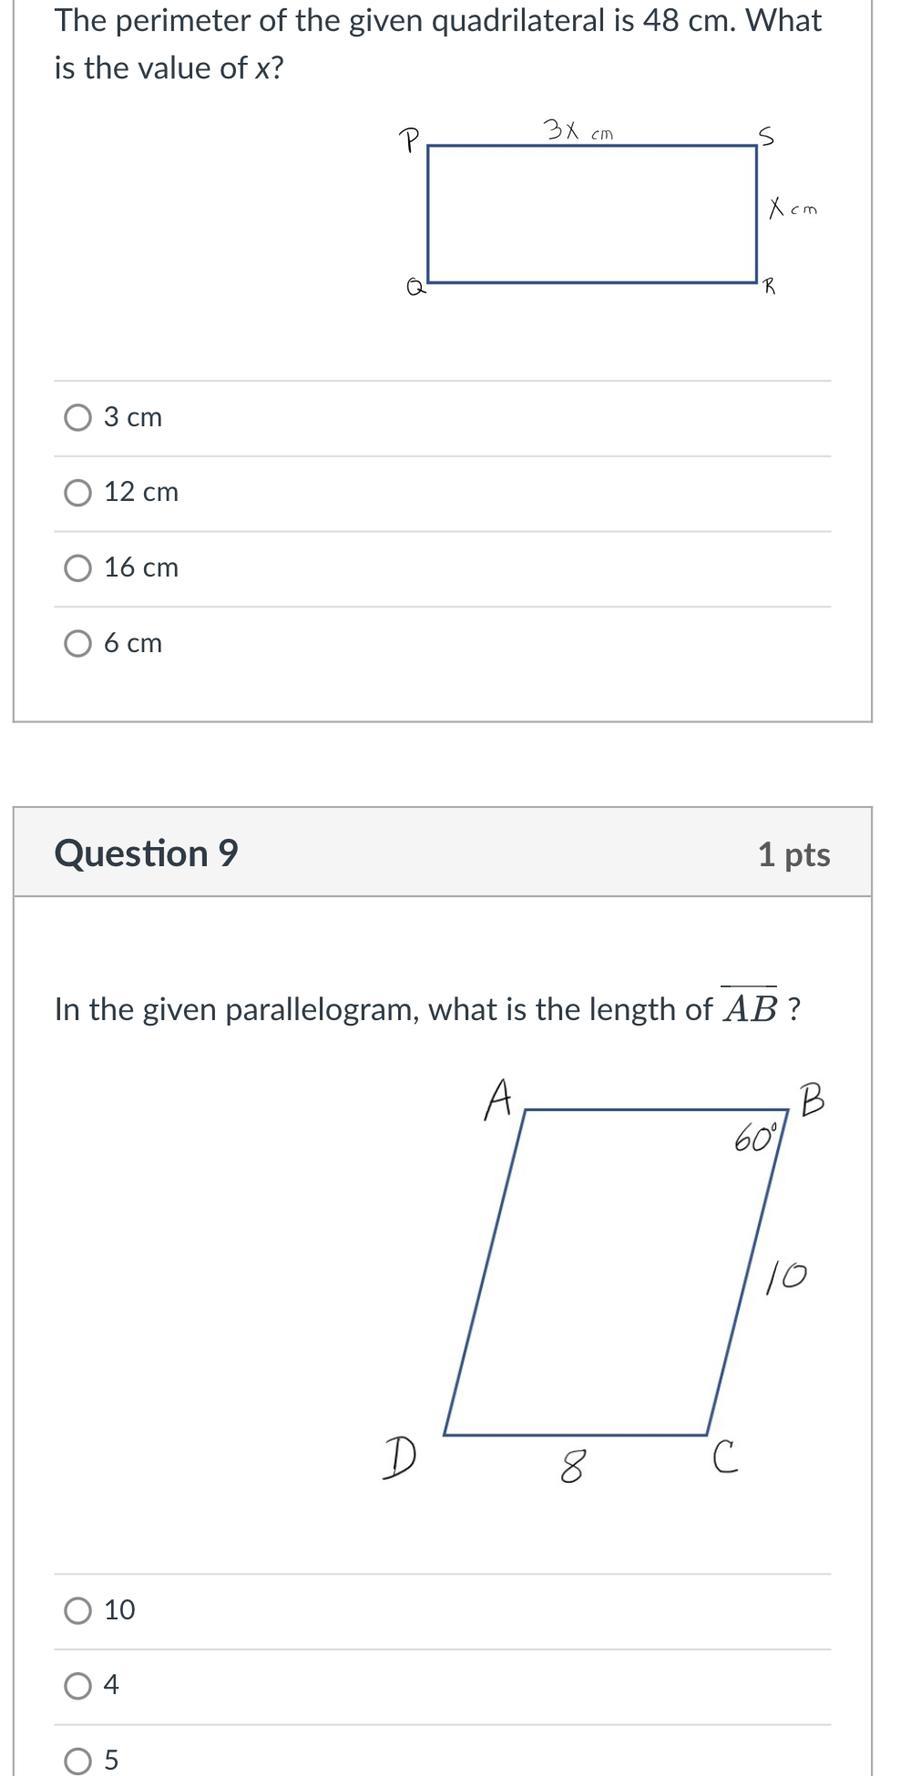The width and height of the screenshot is (900, 1776).
Task: Click the perimeter question text
Action: click(438, 44)
